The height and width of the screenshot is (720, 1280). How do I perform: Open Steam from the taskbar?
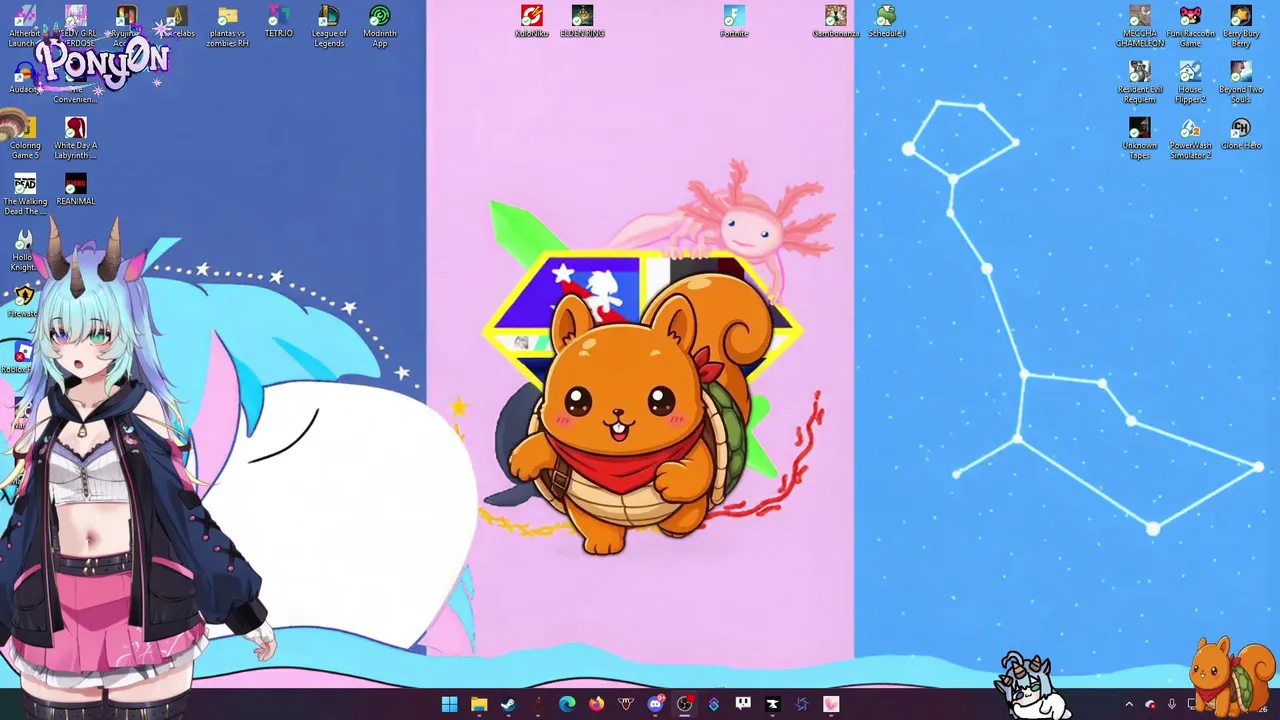(x=508, y=705)
